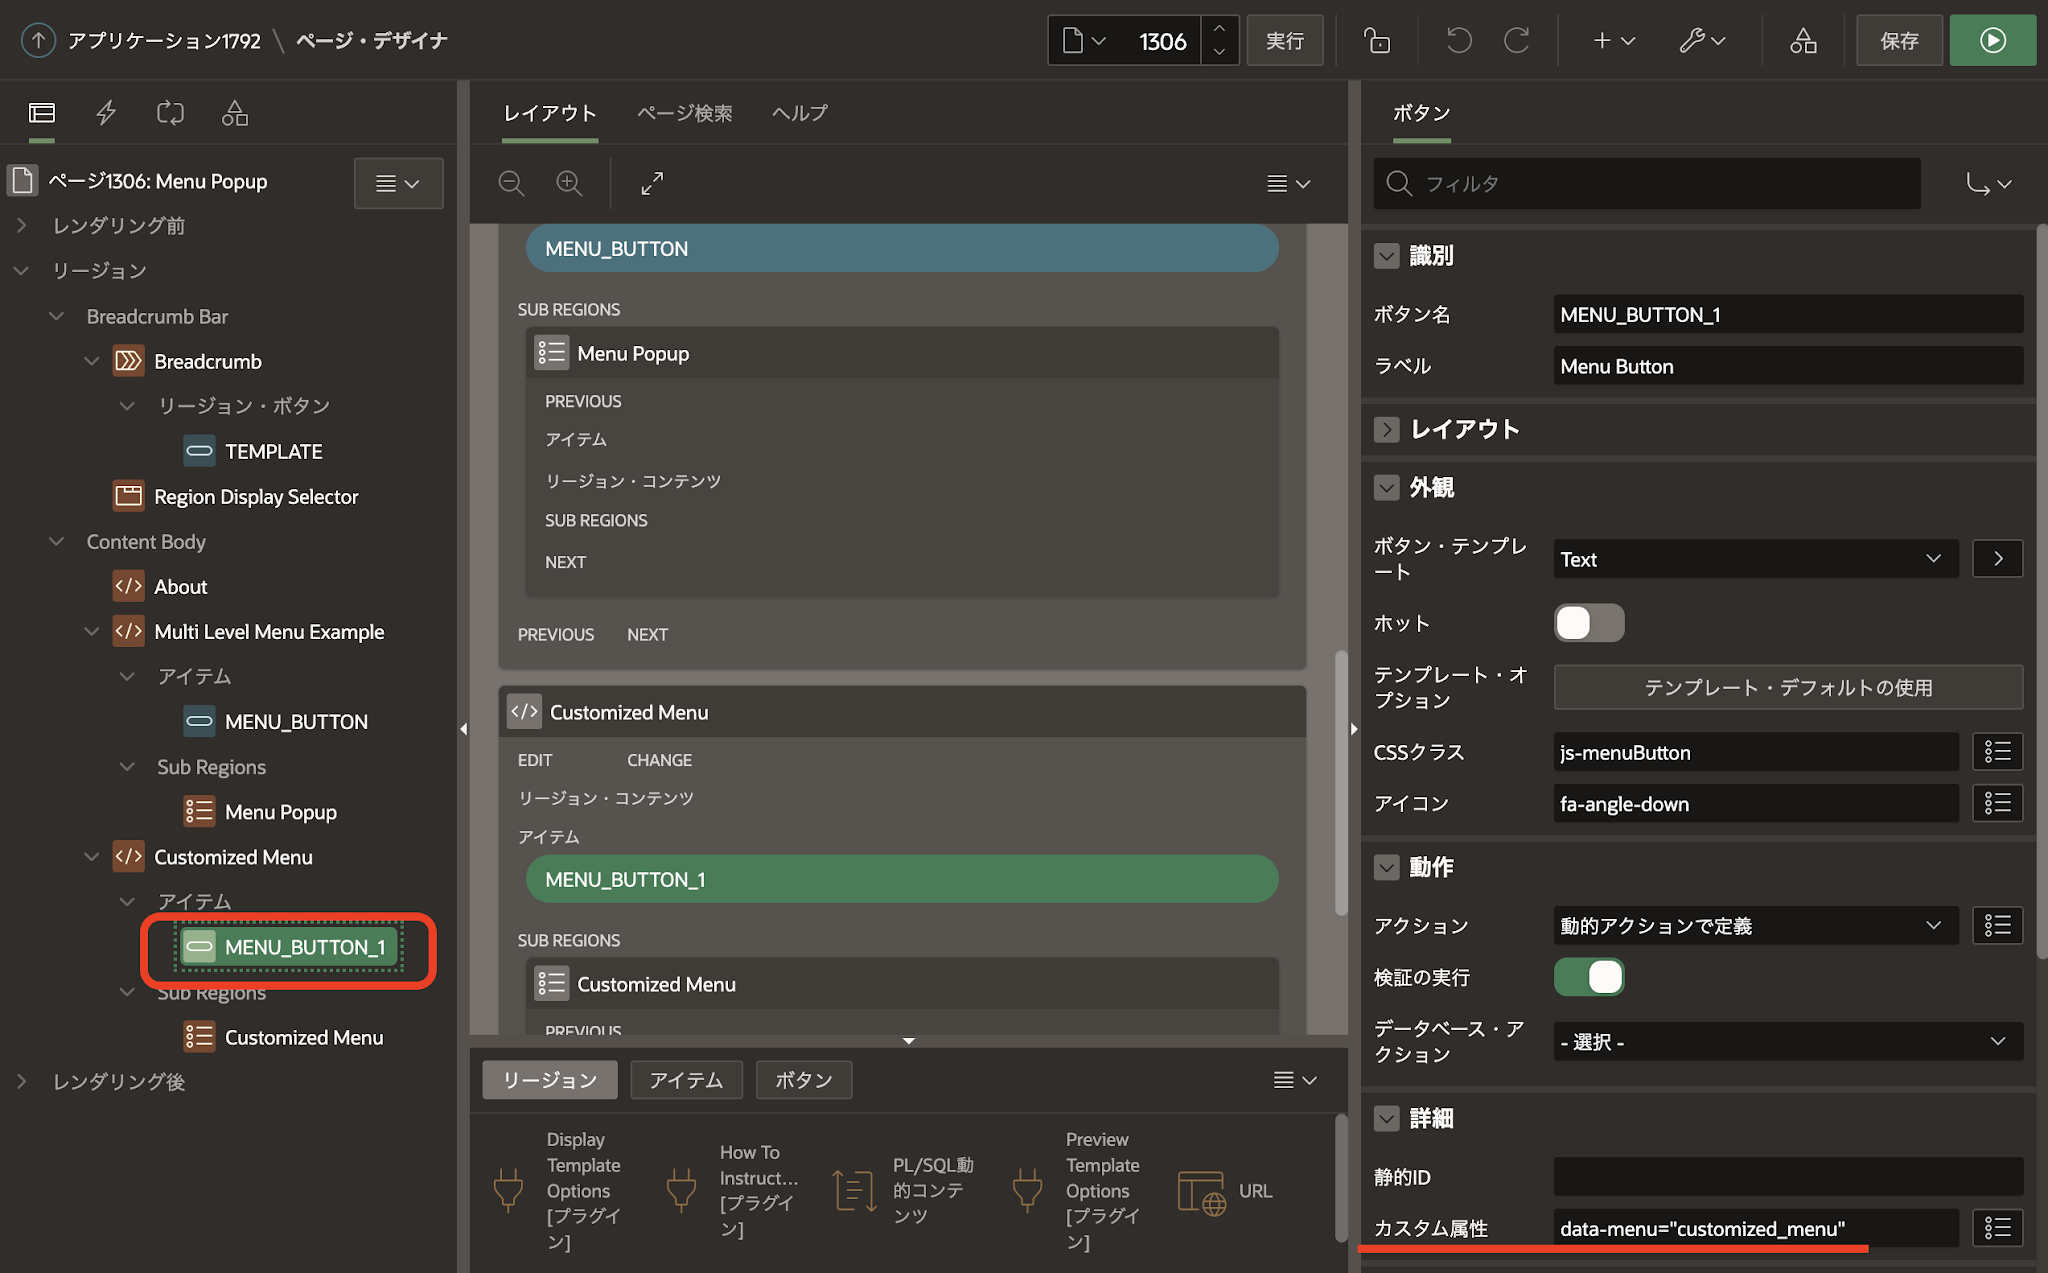2048x1273 pixels.
Task: Switch to the ページ検索 tab
Action: 684,113
